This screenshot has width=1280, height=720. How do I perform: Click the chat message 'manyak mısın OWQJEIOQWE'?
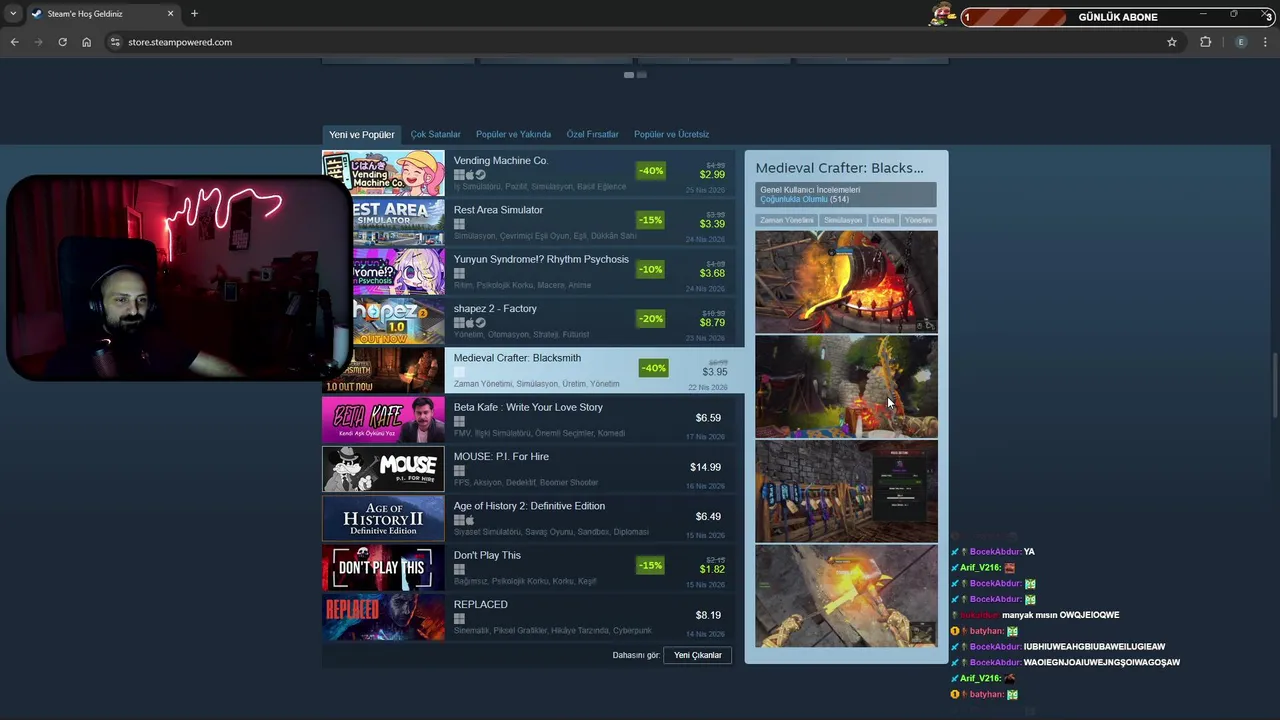[x=1060, y=615]
